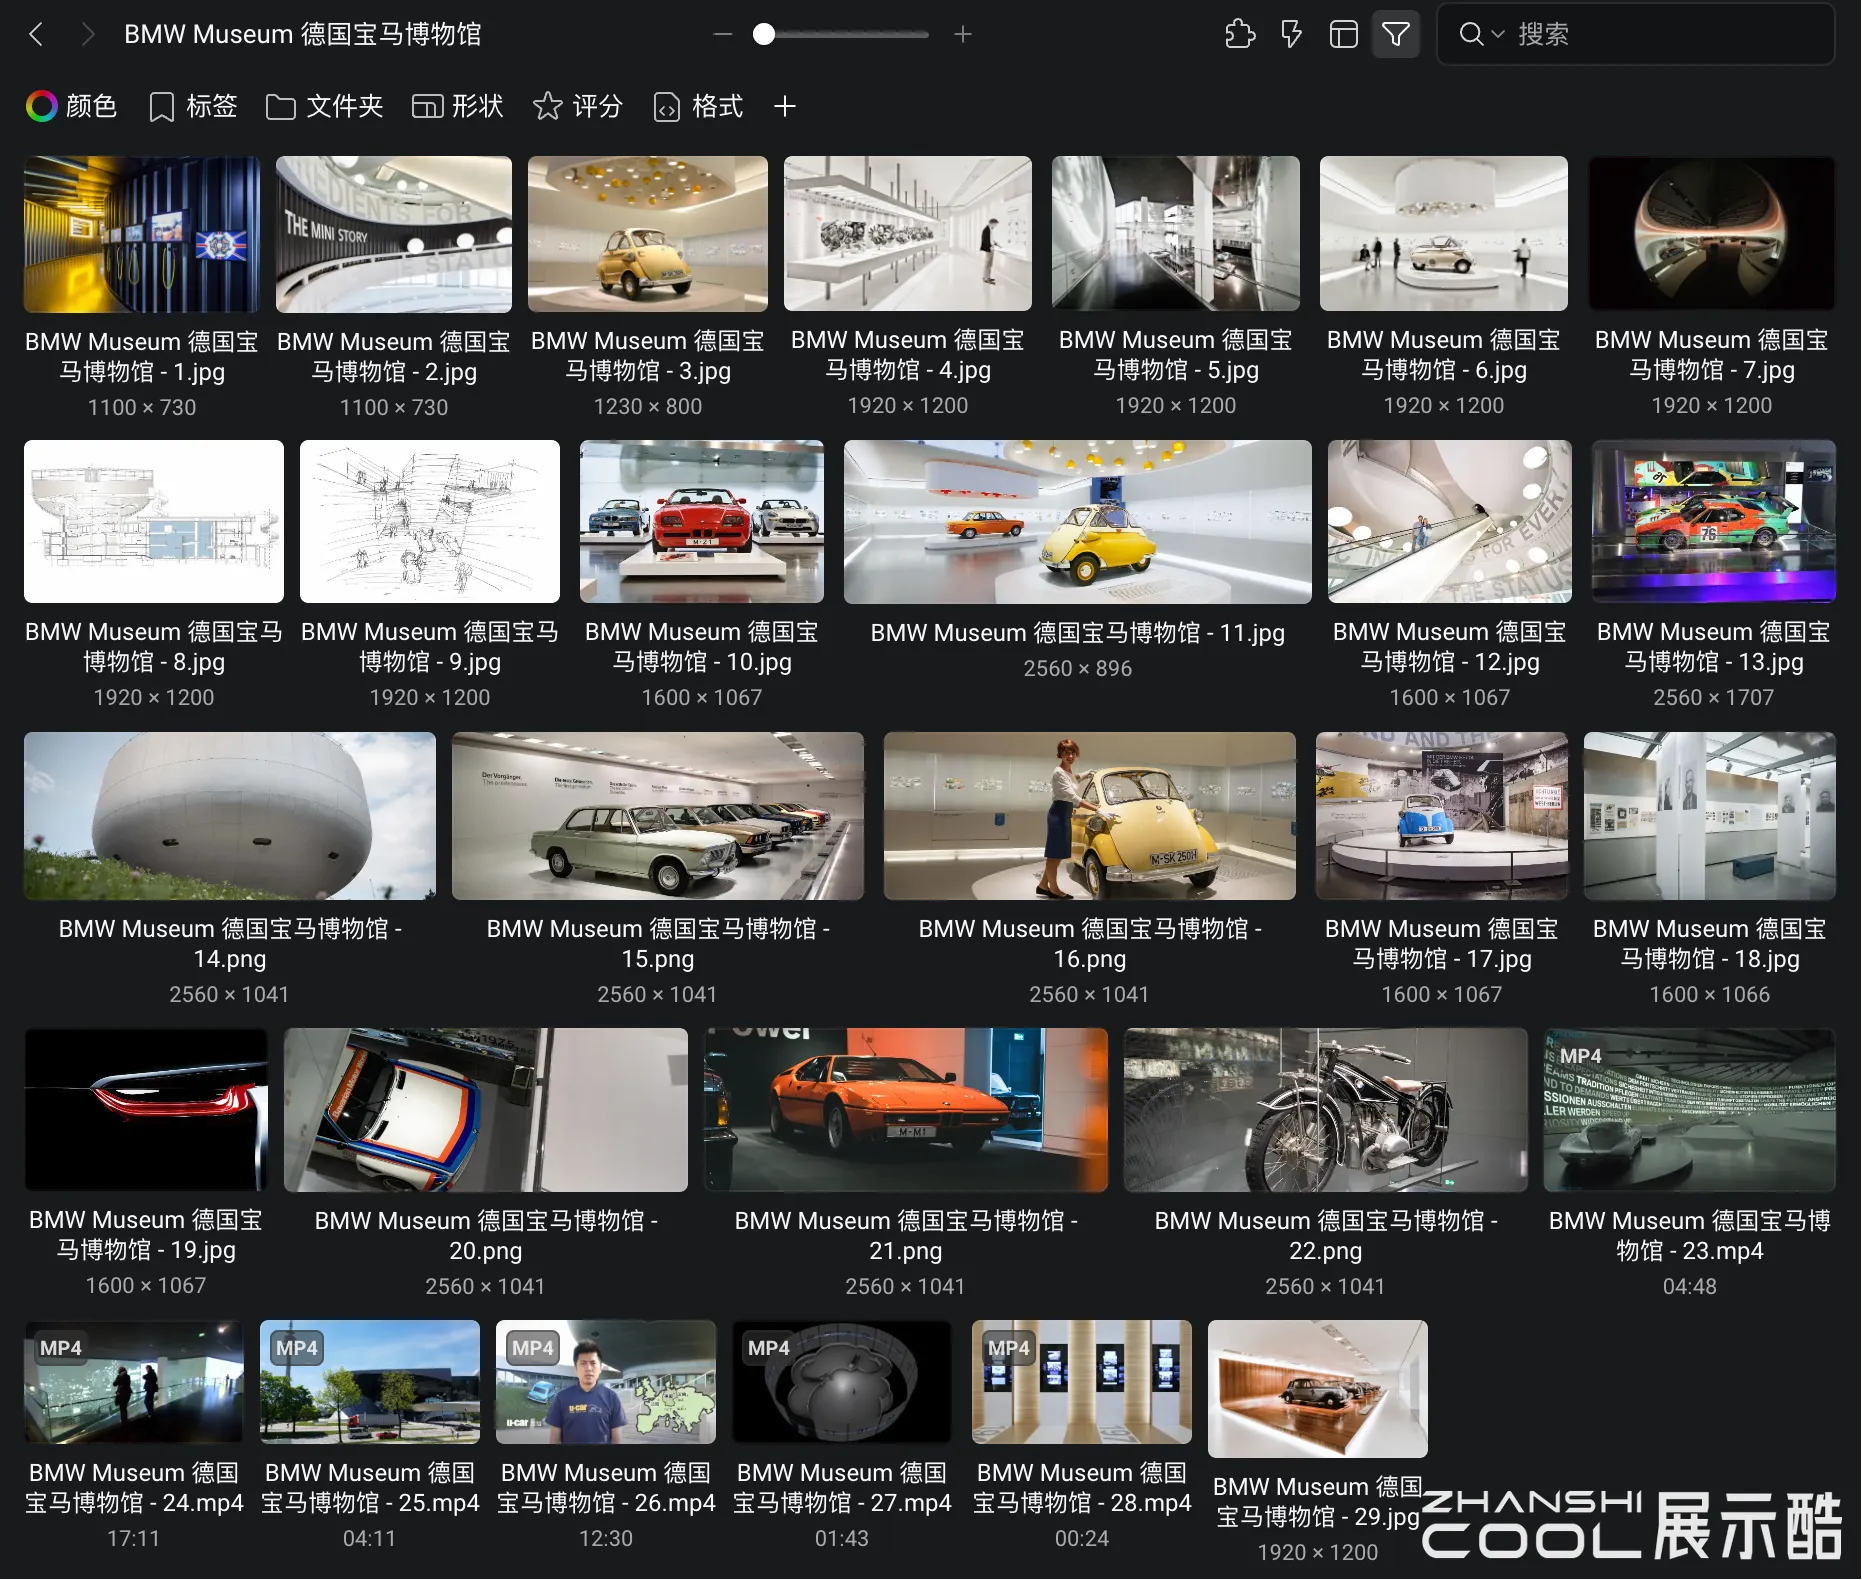
Task: Open the 评分 rating filter
Action: [578, 106]
